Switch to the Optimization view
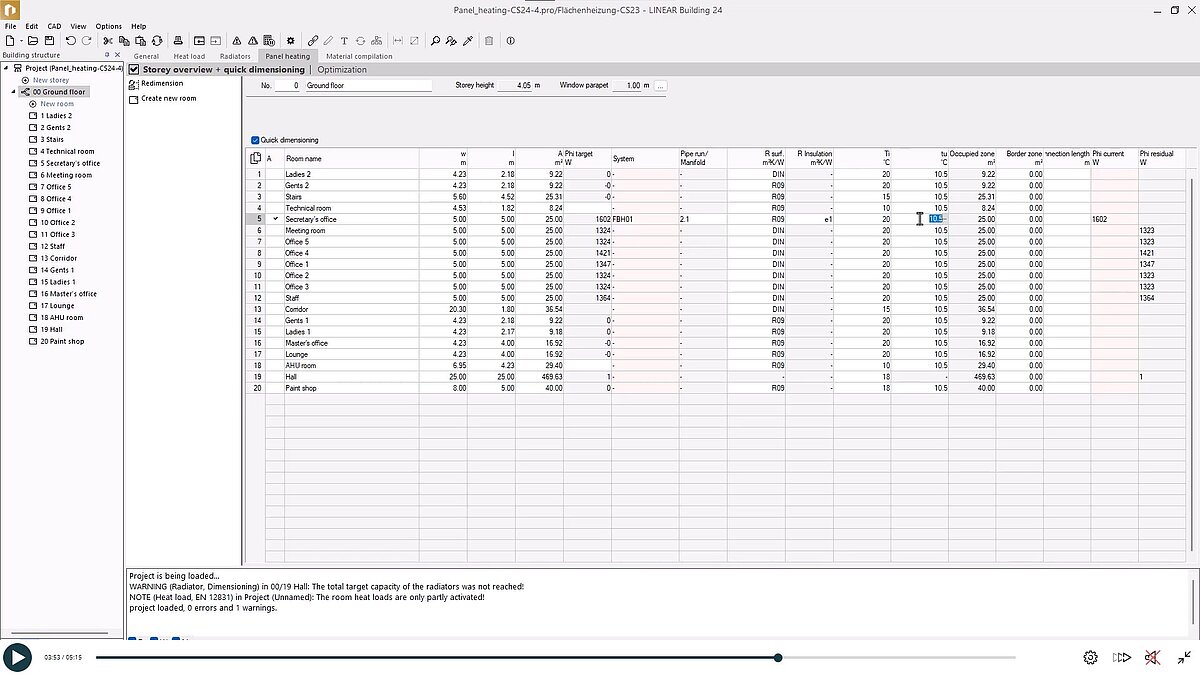Image resolution: width=1200 pixels, height=675 pixels. point(342,69)
